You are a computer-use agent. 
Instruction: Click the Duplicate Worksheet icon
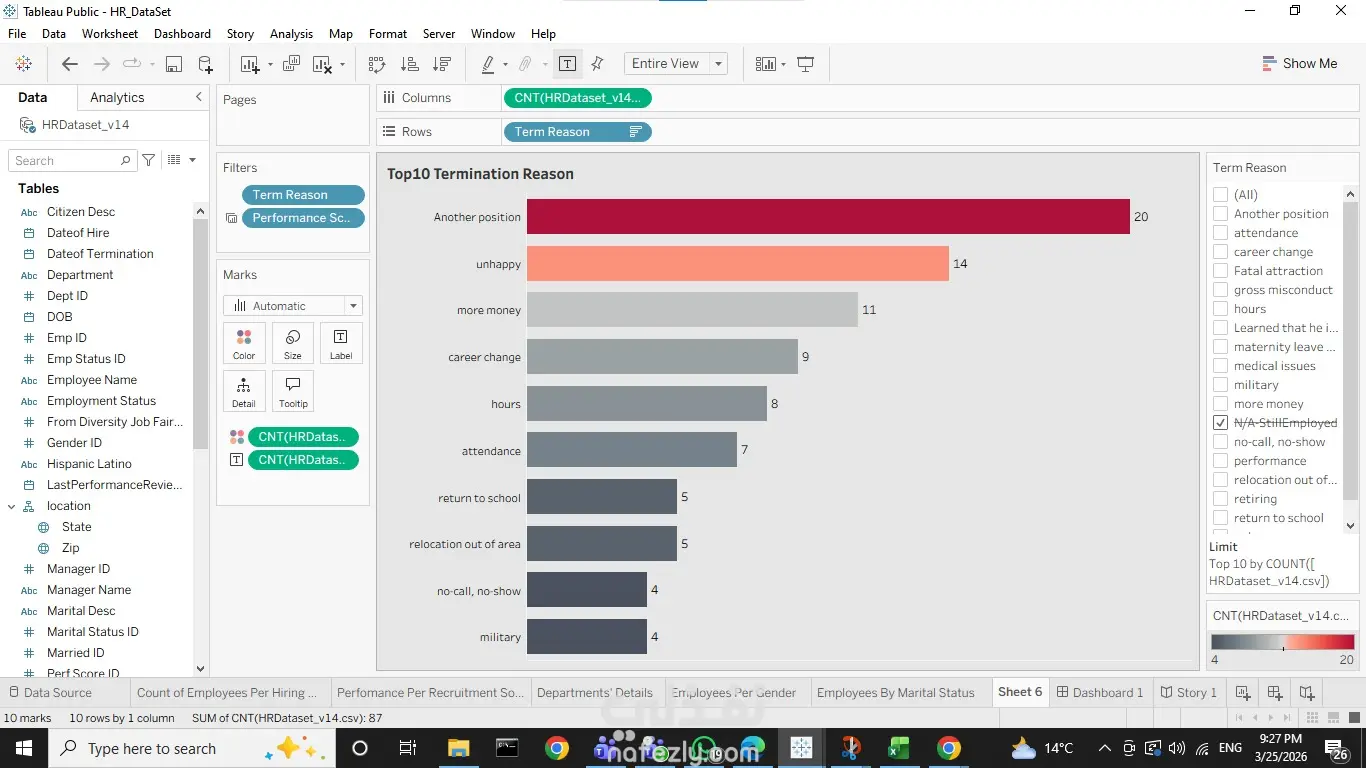(291, 64)
